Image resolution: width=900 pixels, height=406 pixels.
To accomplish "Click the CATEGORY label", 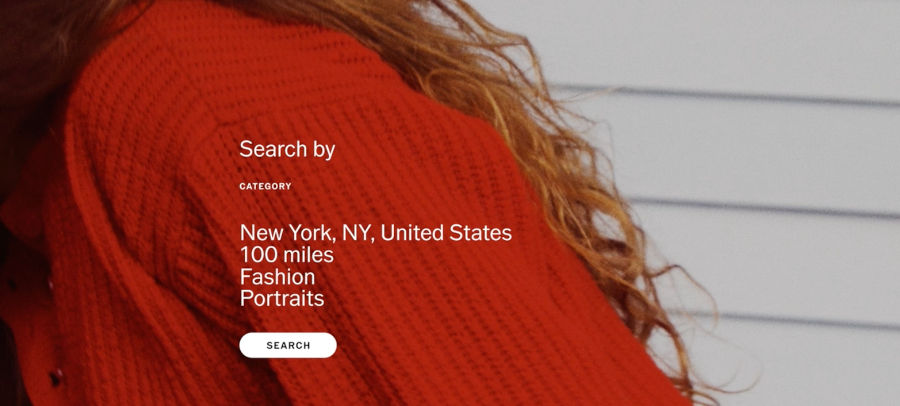I will click(265, 186).
